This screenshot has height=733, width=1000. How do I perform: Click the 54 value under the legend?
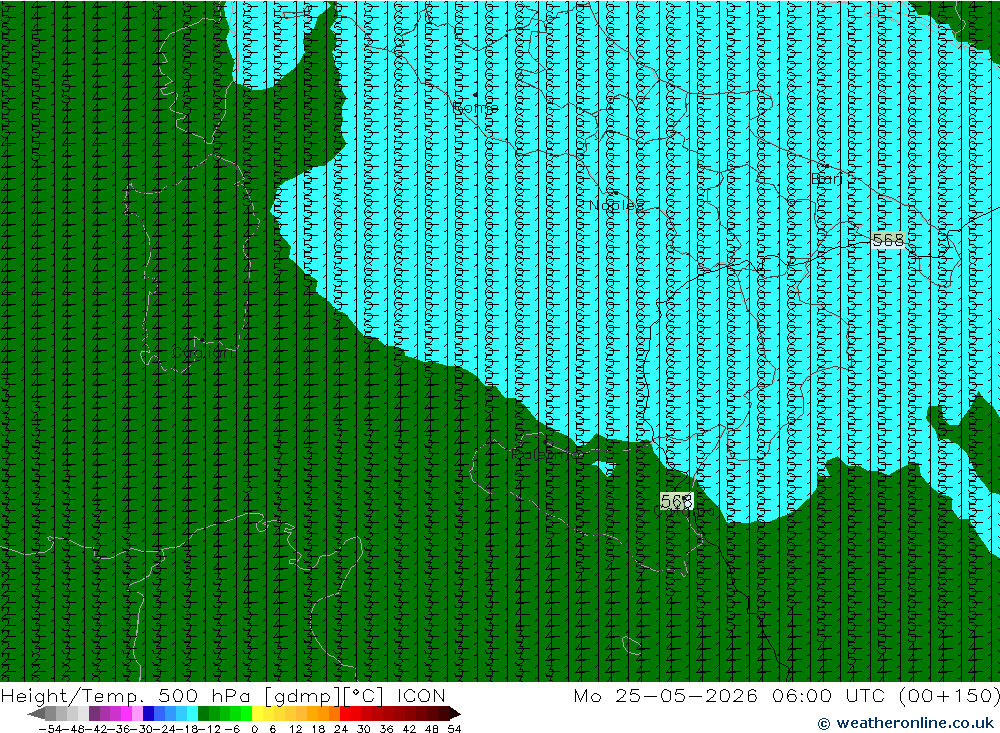pos(454,729)
